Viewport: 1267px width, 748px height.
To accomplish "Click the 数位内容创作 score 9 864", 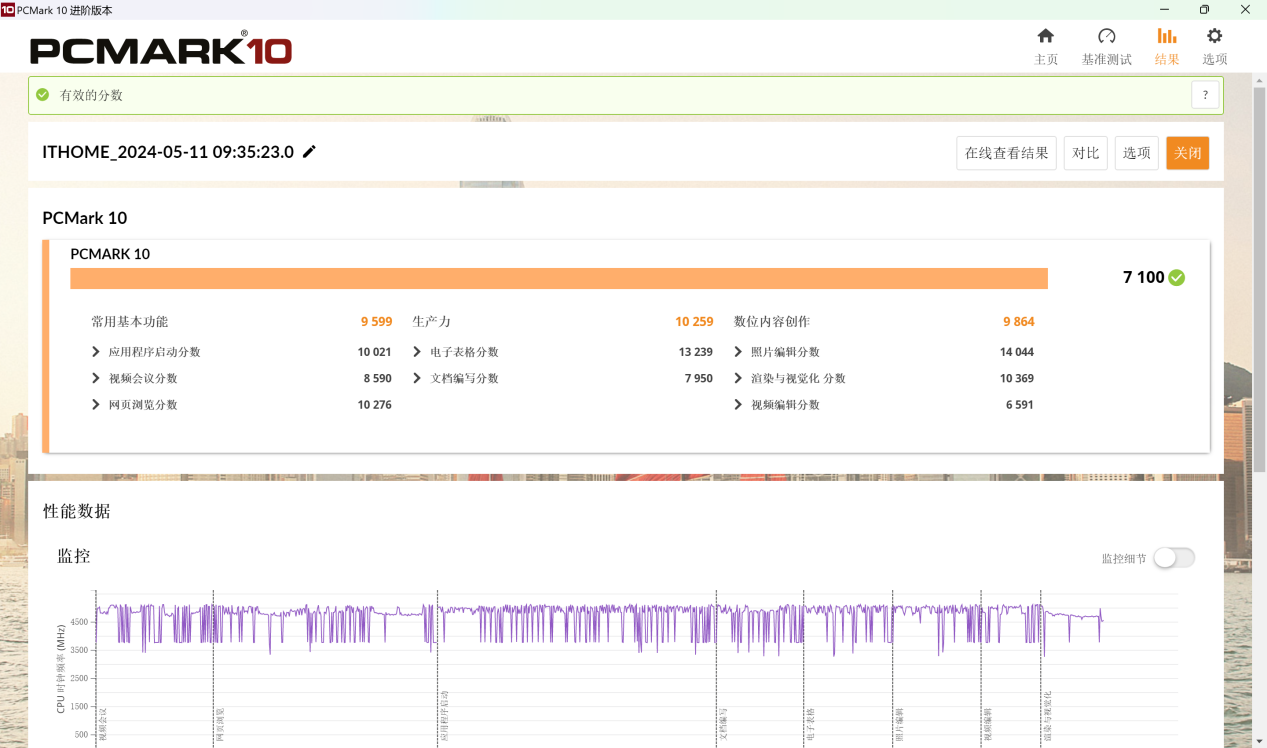I will (1019, 322).
